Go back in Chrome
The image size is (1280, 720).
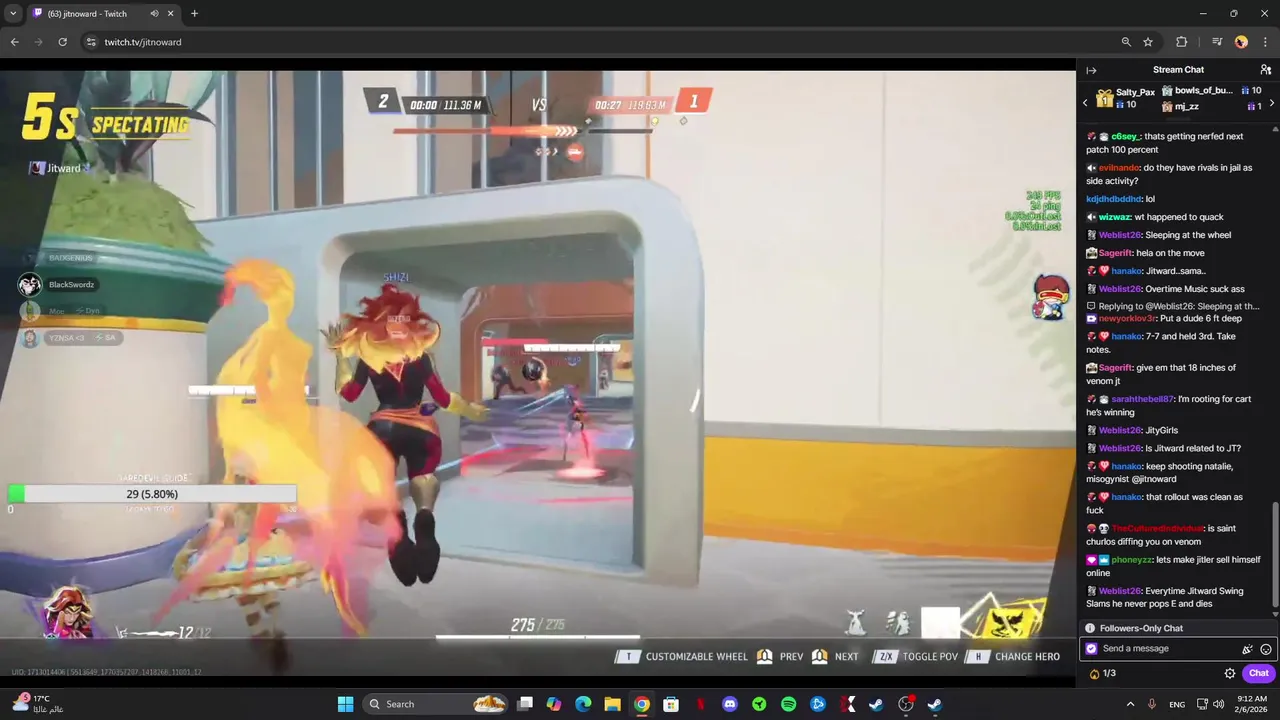[14, 42]
